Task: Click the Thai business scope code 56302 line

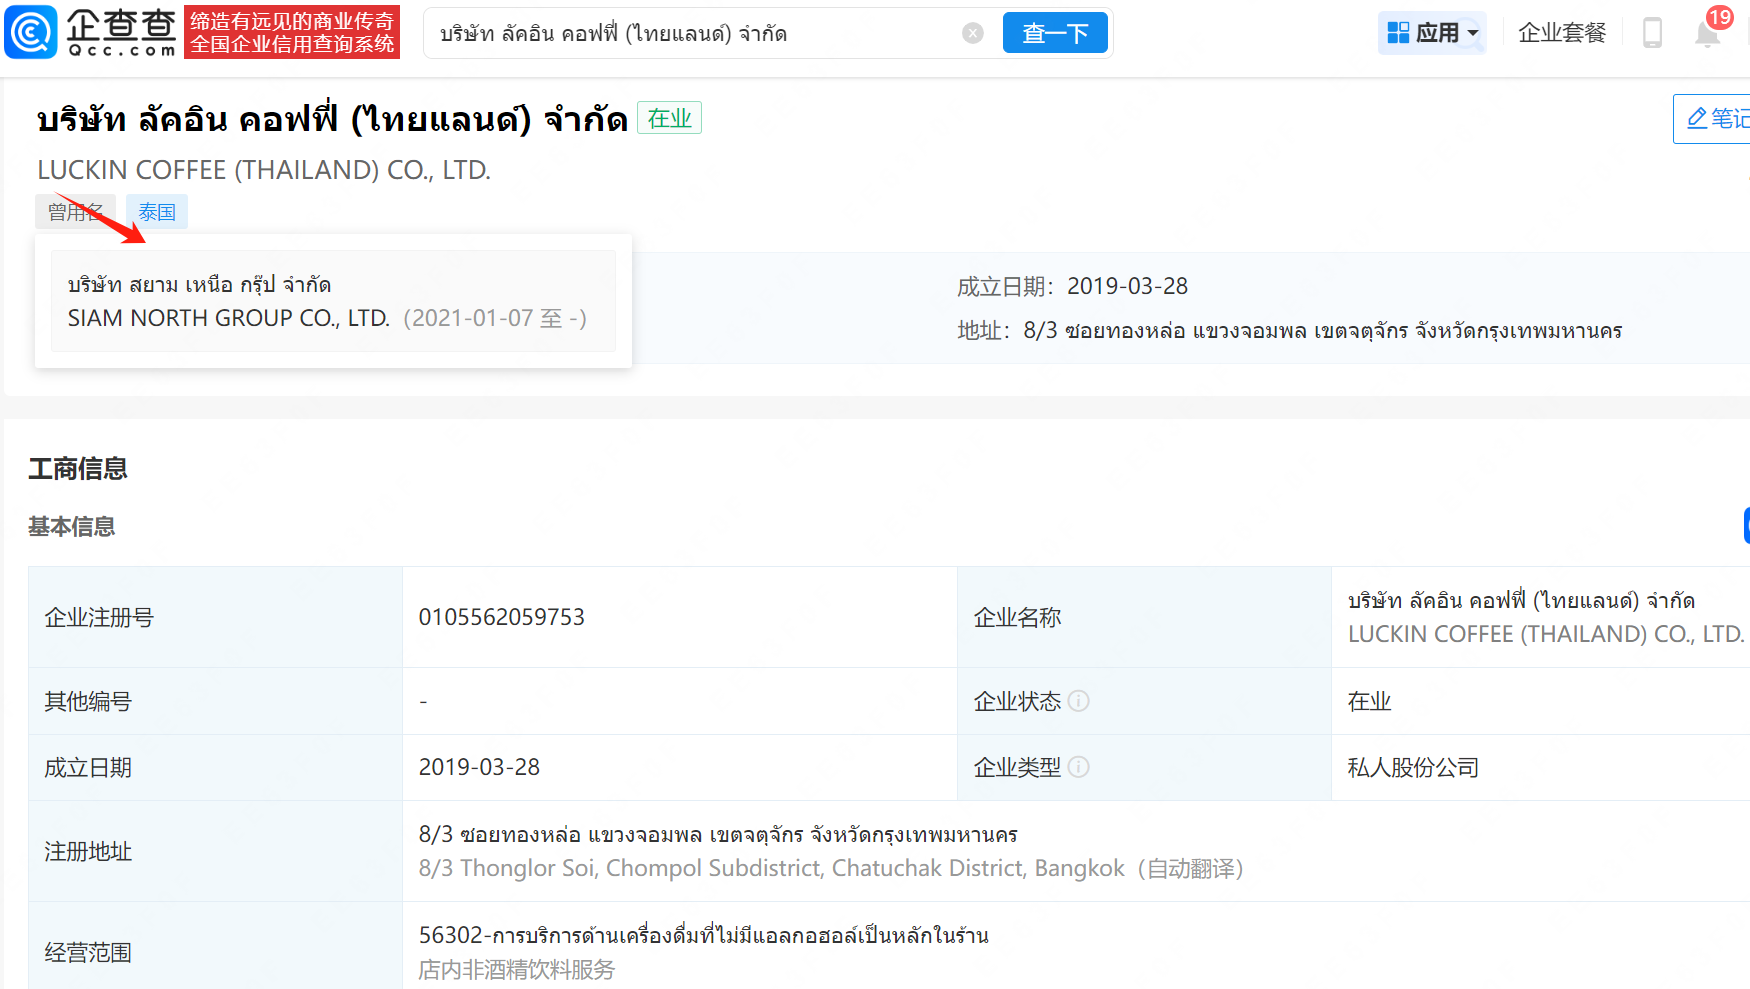Action: click(703, 935)
